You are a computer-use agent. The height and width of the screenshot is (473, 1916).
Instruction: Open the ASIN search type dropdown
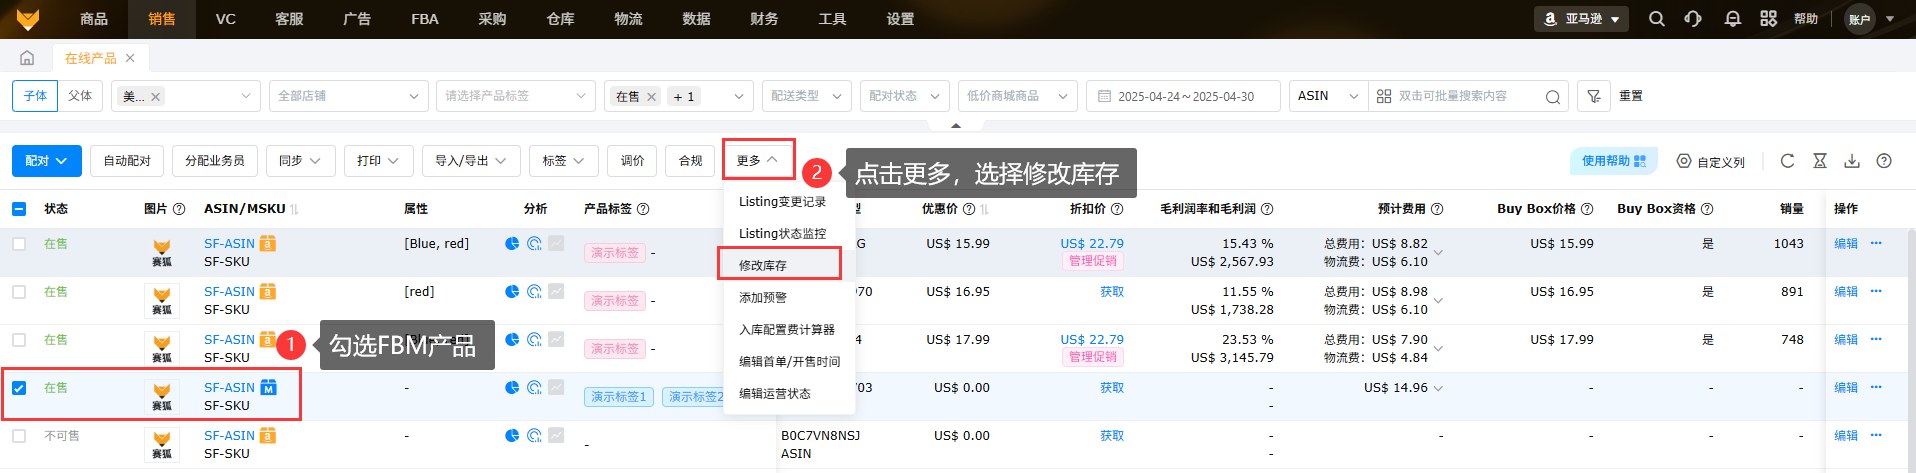coord(1329,96)
